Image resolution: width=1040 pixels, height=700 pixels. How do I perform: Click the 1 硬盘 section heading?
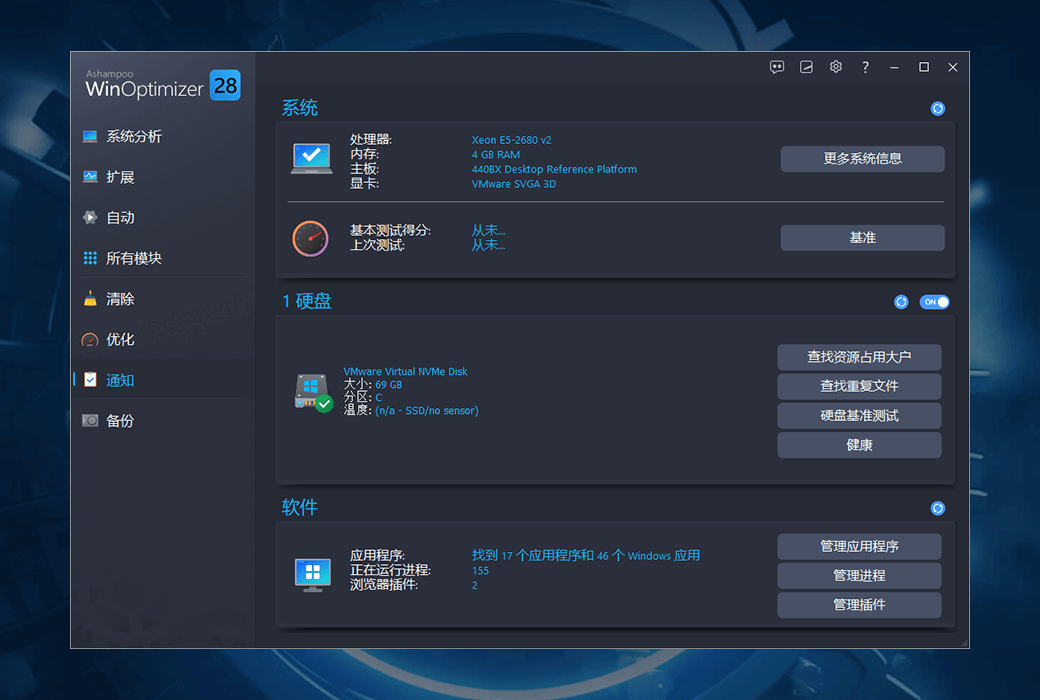(x=306, y=301)
